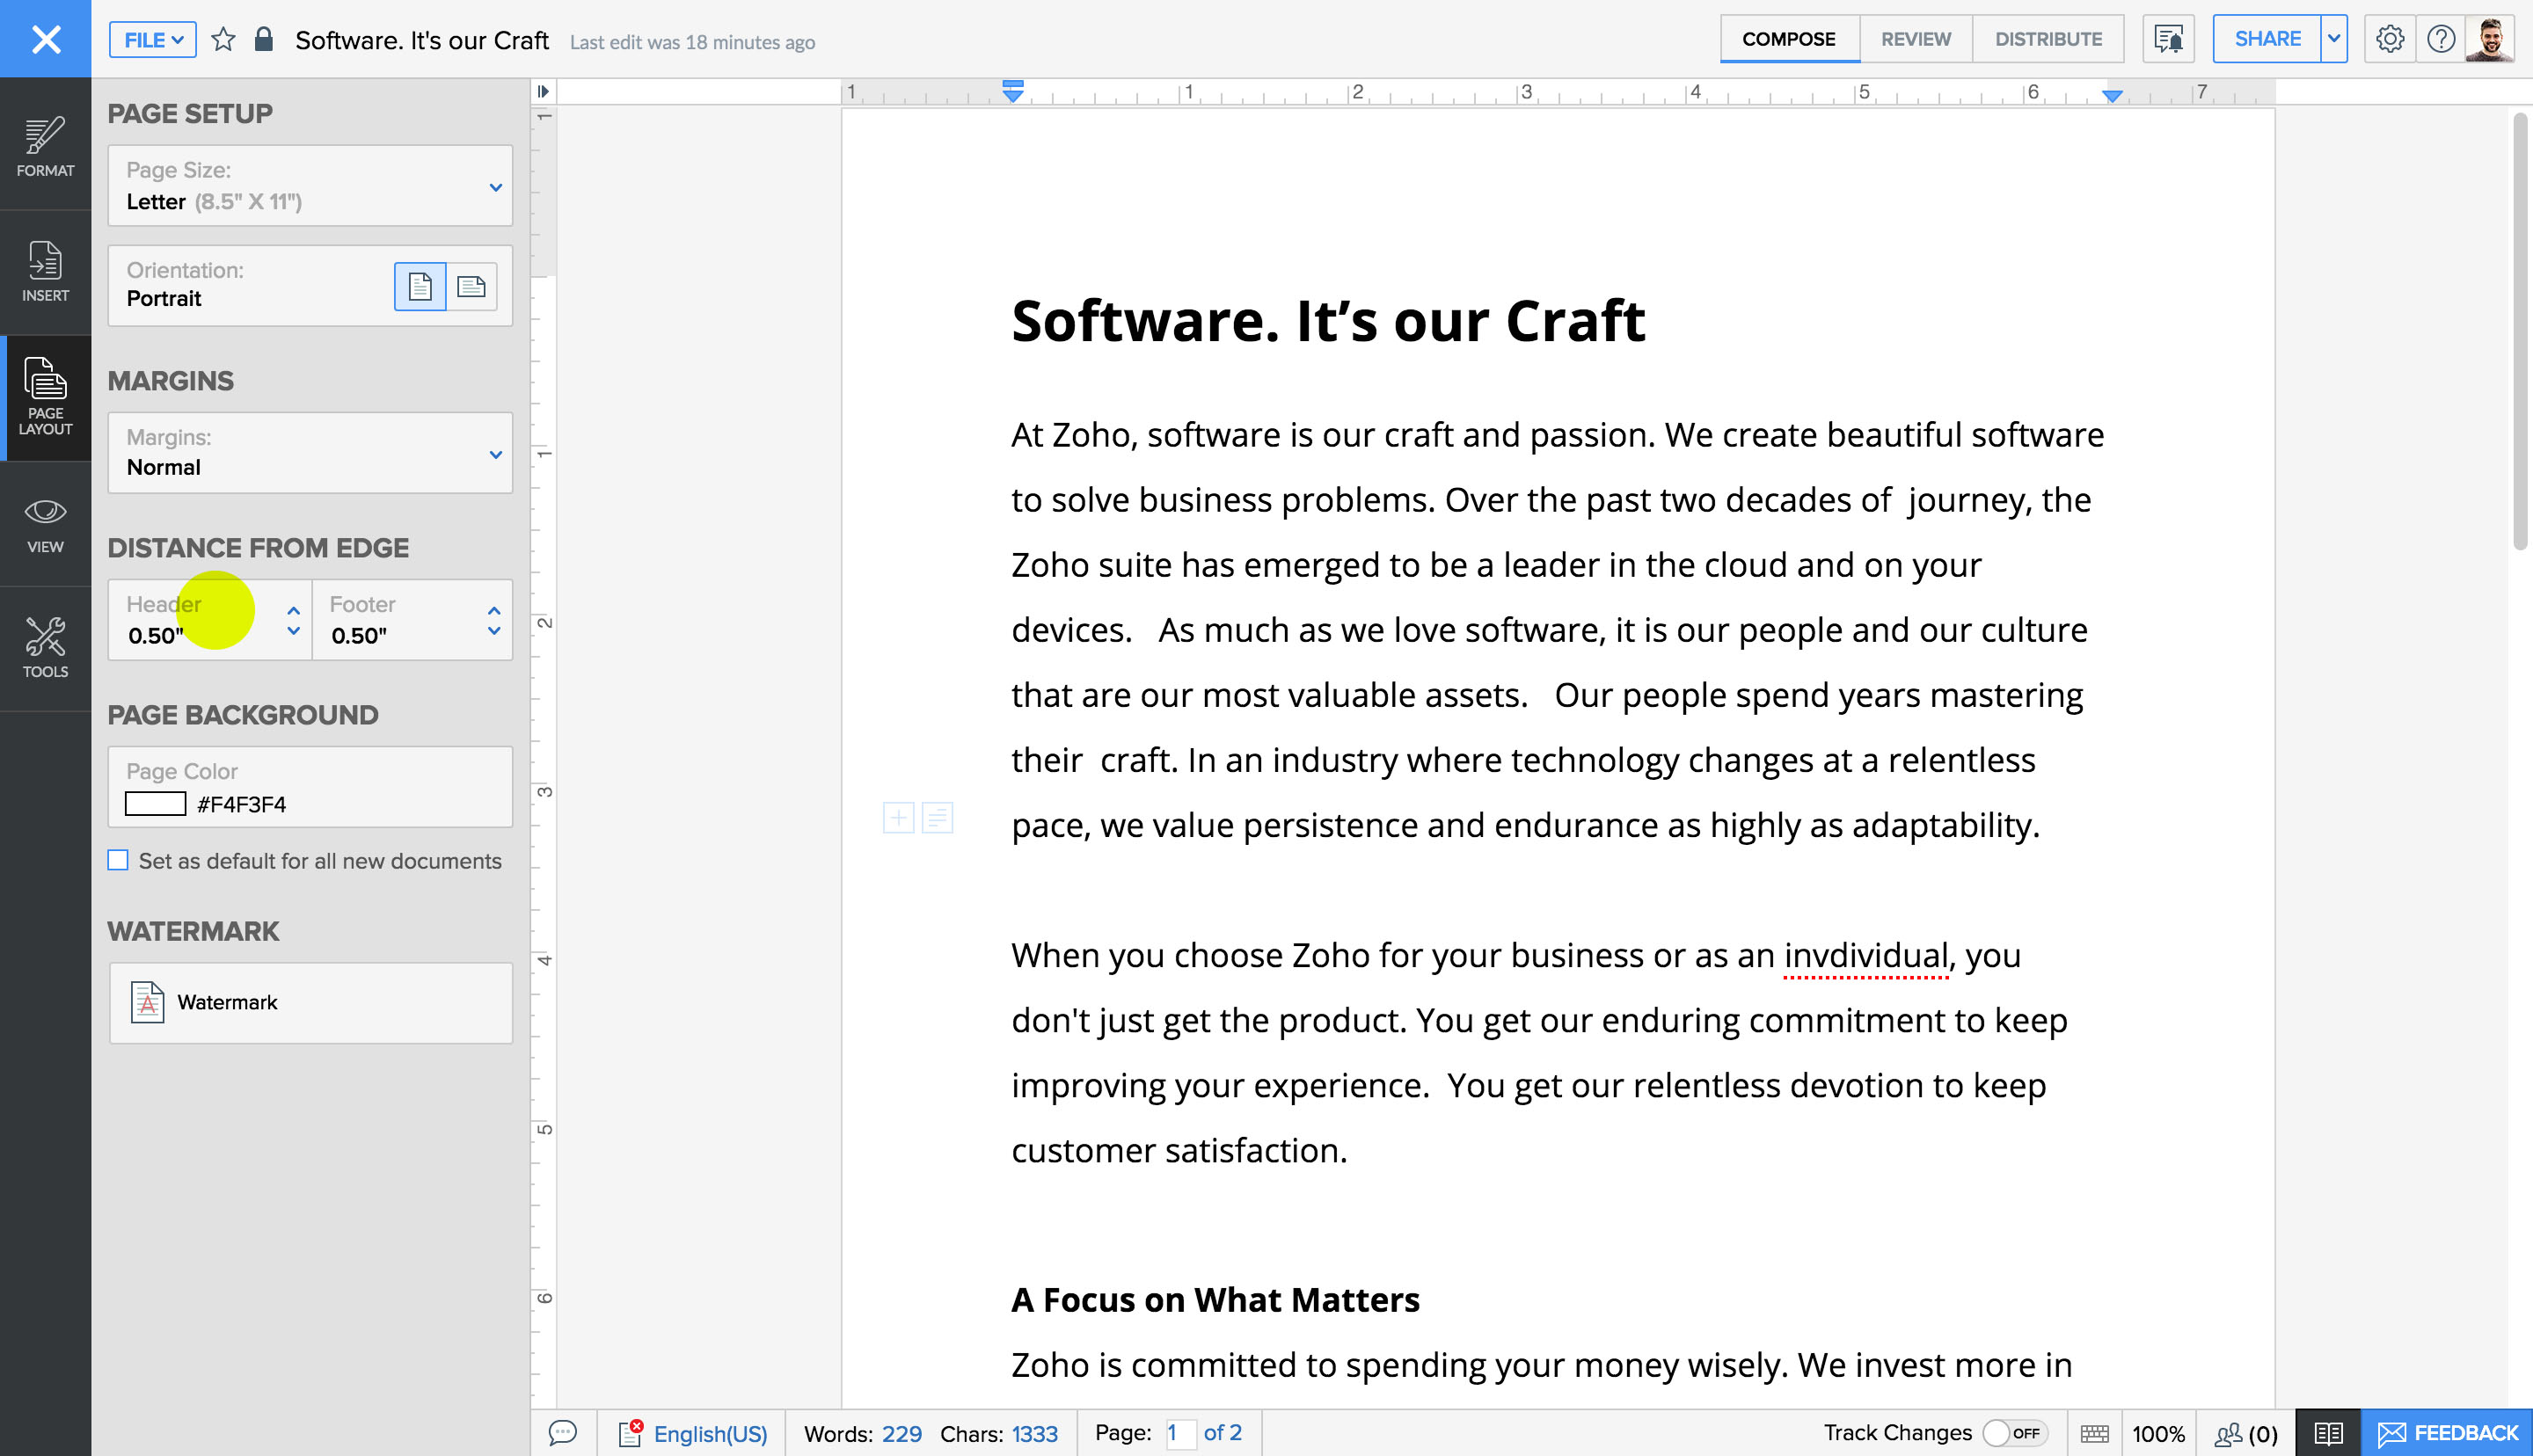The height and width of the screenshot is (1456, 2533).
Task: Select landscape orientation
Action: (472, 286)
